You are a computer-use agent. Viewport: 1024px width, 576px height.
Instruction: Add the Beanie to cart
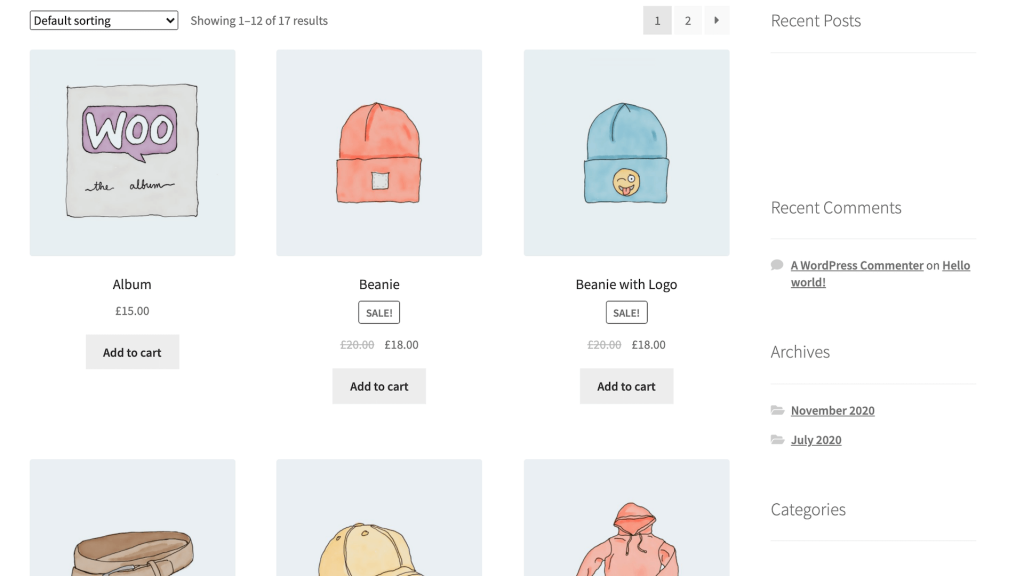(x=379, y=386)
